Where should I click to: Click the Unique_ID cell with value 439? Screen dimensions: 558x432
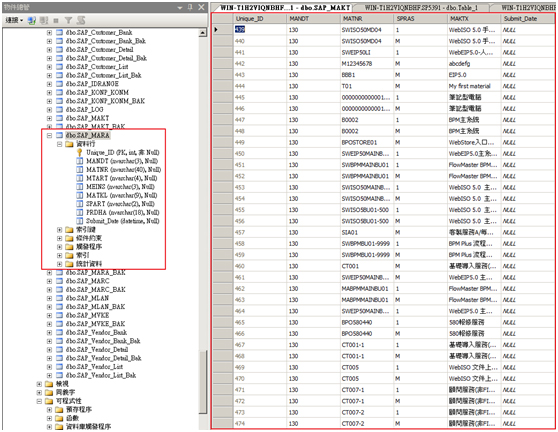coord(260,30)
